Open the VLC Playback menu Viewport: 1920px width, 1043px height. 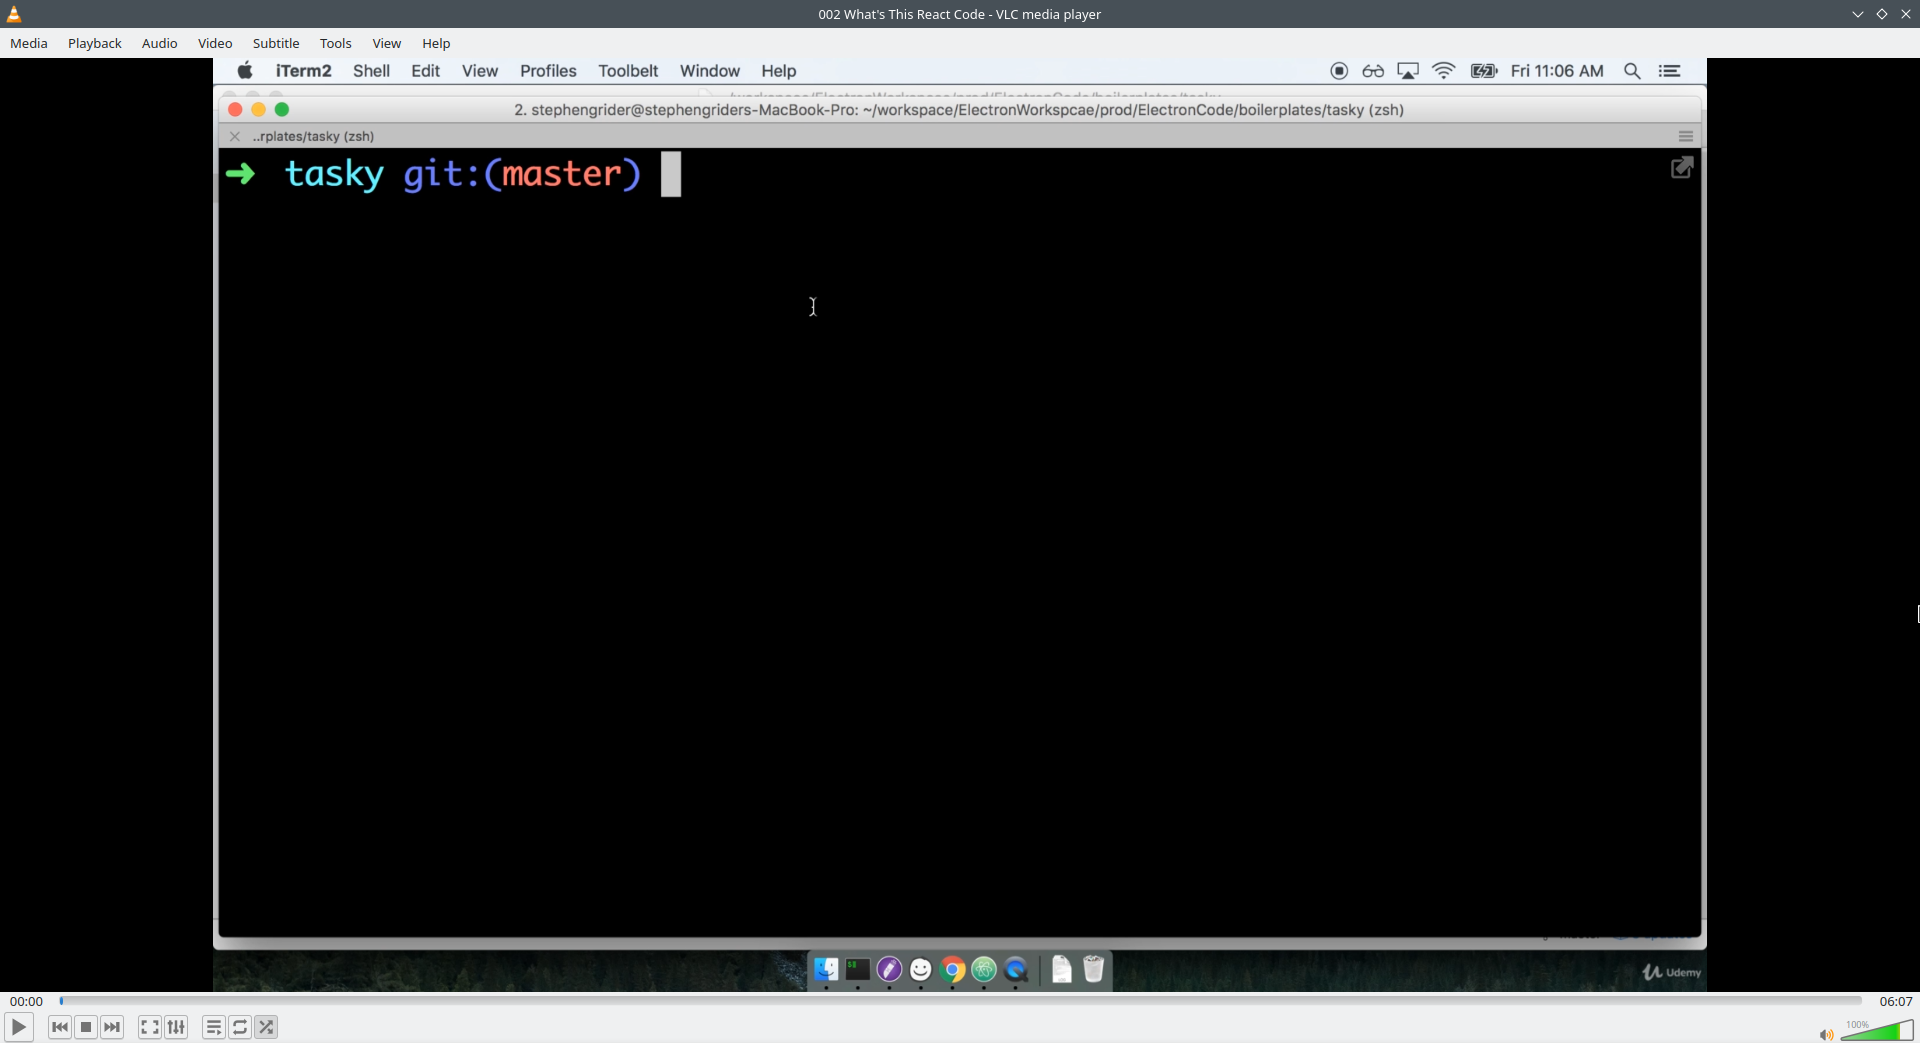click(95, 43)
